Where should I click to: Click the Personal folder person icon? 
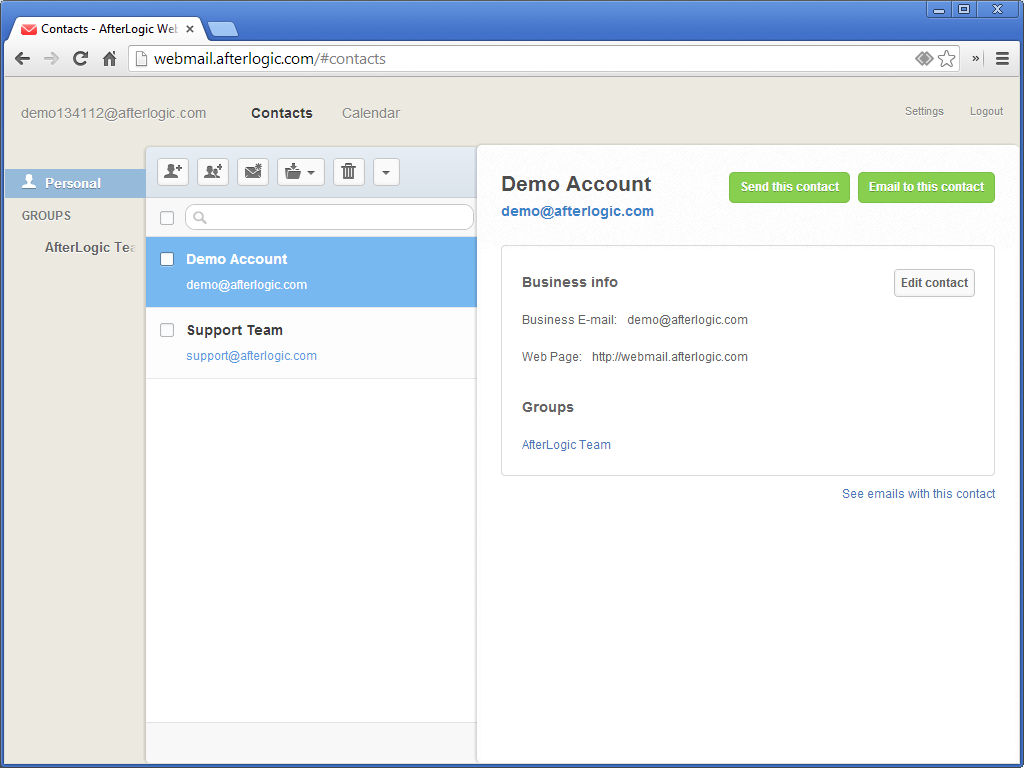tap(29, 182)
